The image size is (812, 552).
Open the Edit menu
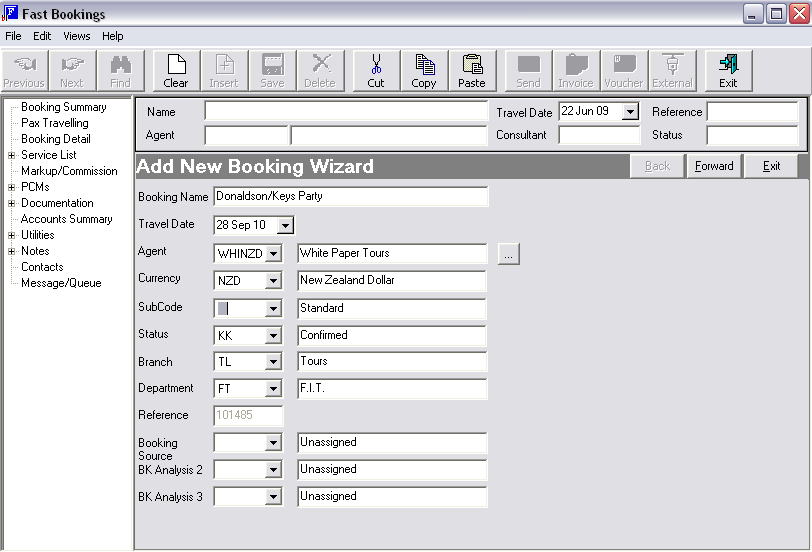(42, 36)
